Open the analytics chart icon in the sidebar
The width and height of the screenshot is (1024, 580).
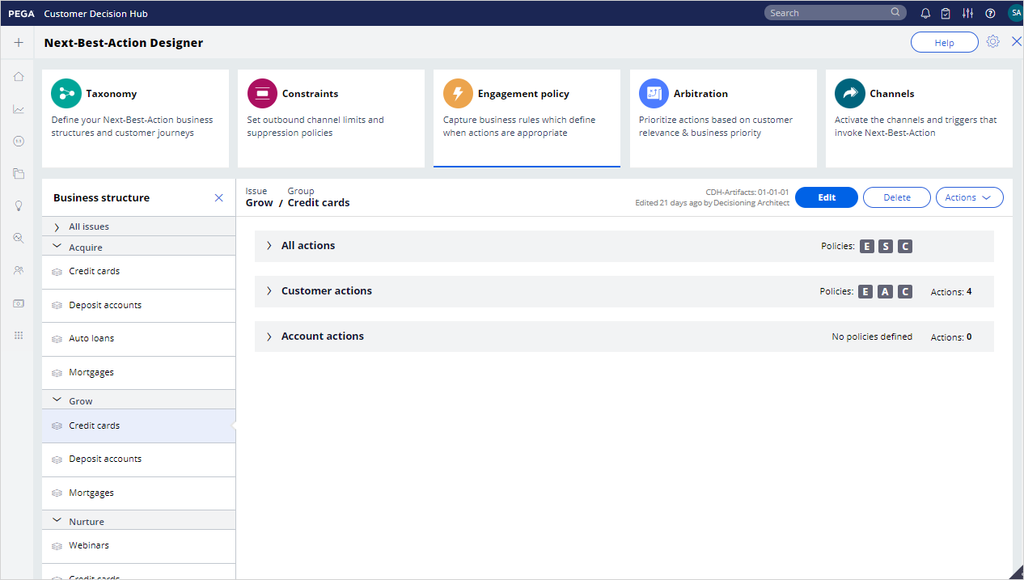(x=18, y=109)
